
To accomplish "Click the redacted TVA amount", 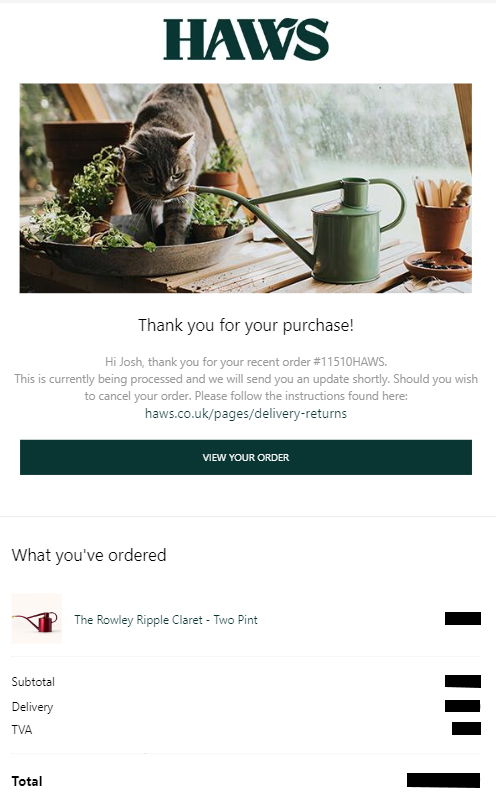I will coord(466,729).
